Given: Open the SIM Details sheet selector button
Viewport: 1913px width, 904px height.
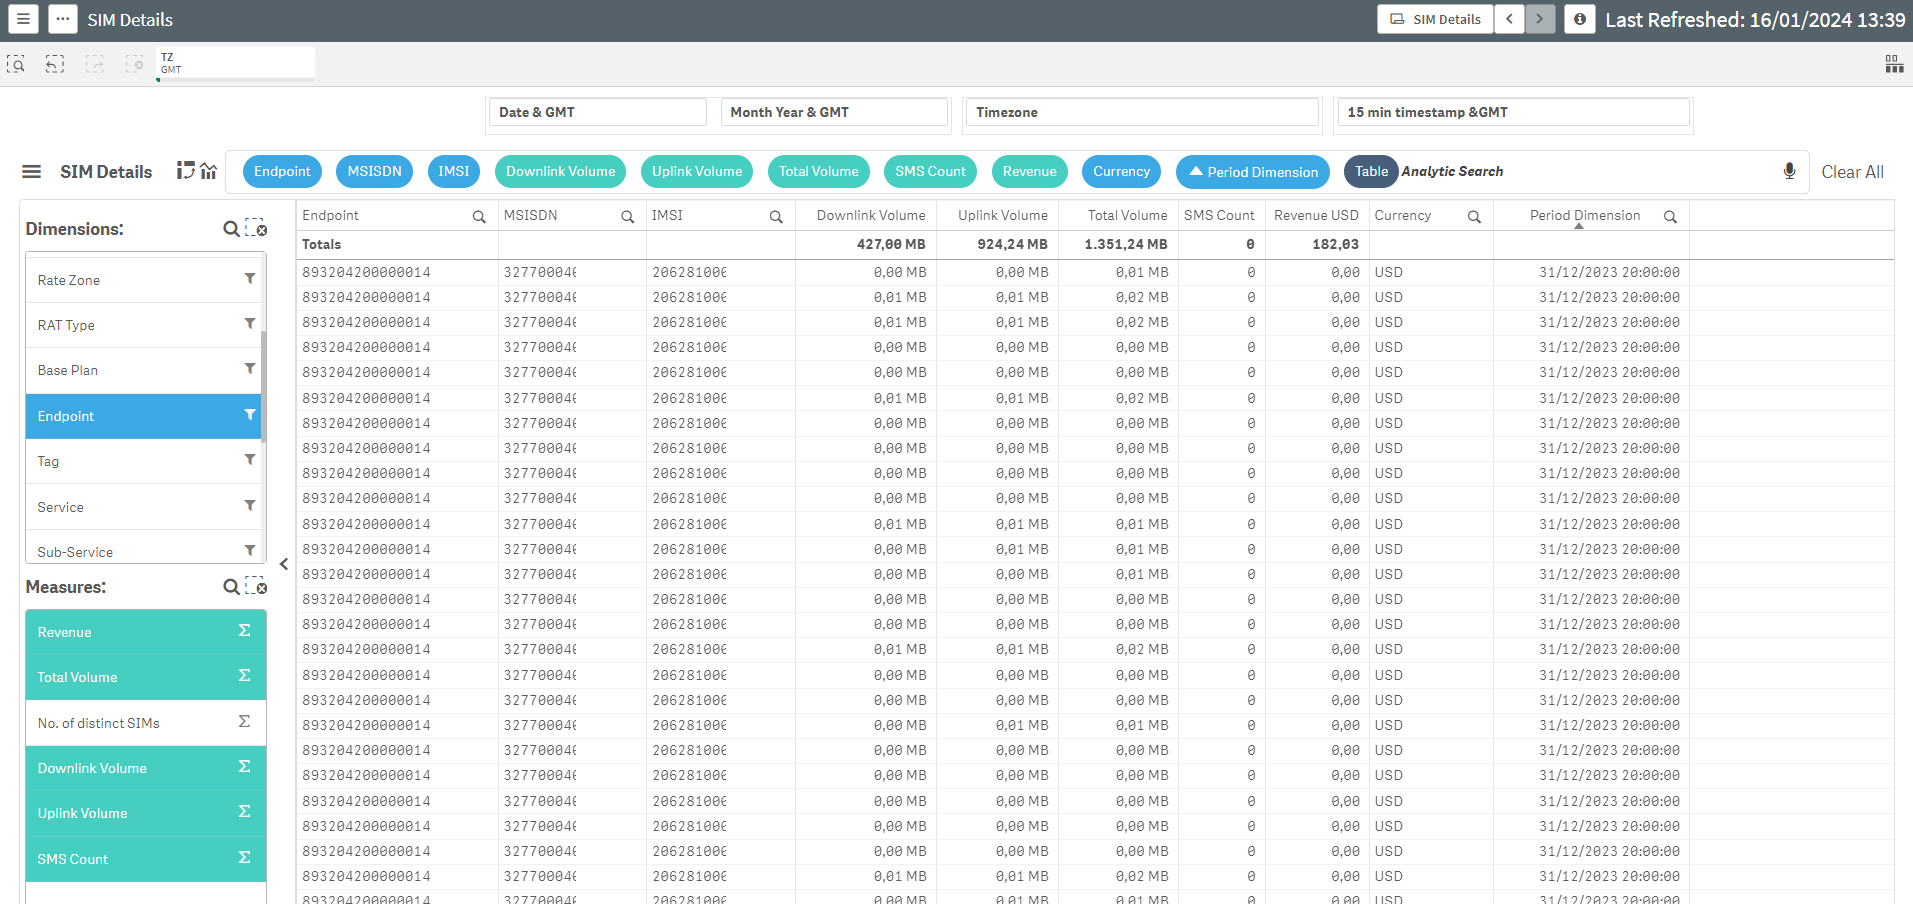Looking at the screenshot, I should click(1435, 19).
